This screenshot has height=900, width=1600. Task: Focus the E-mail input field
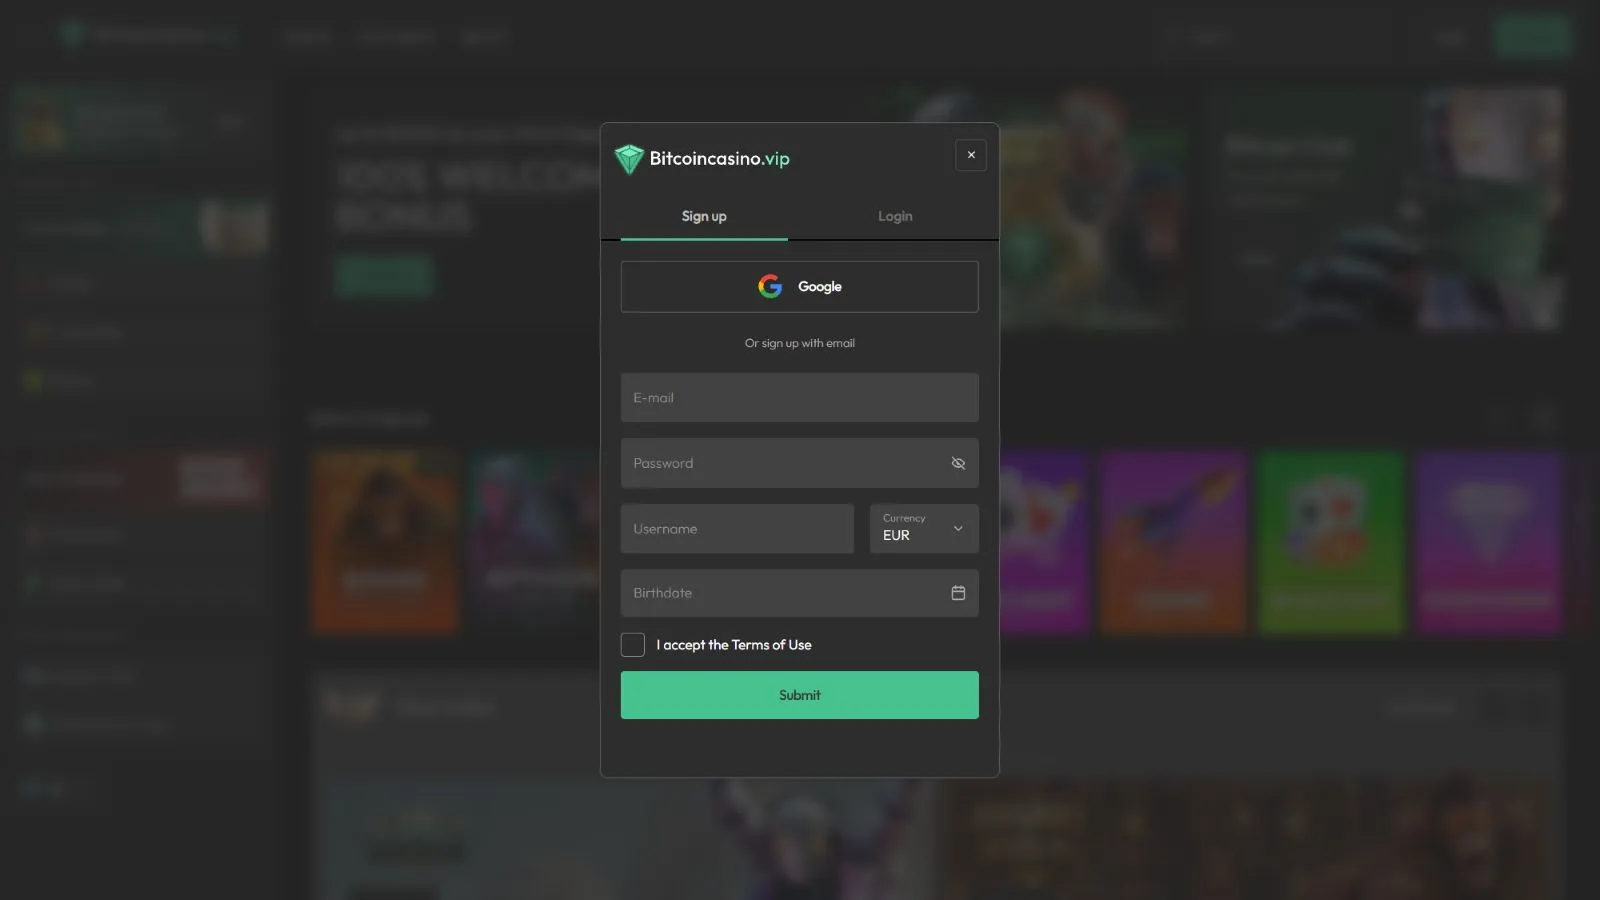coord(799,398)
